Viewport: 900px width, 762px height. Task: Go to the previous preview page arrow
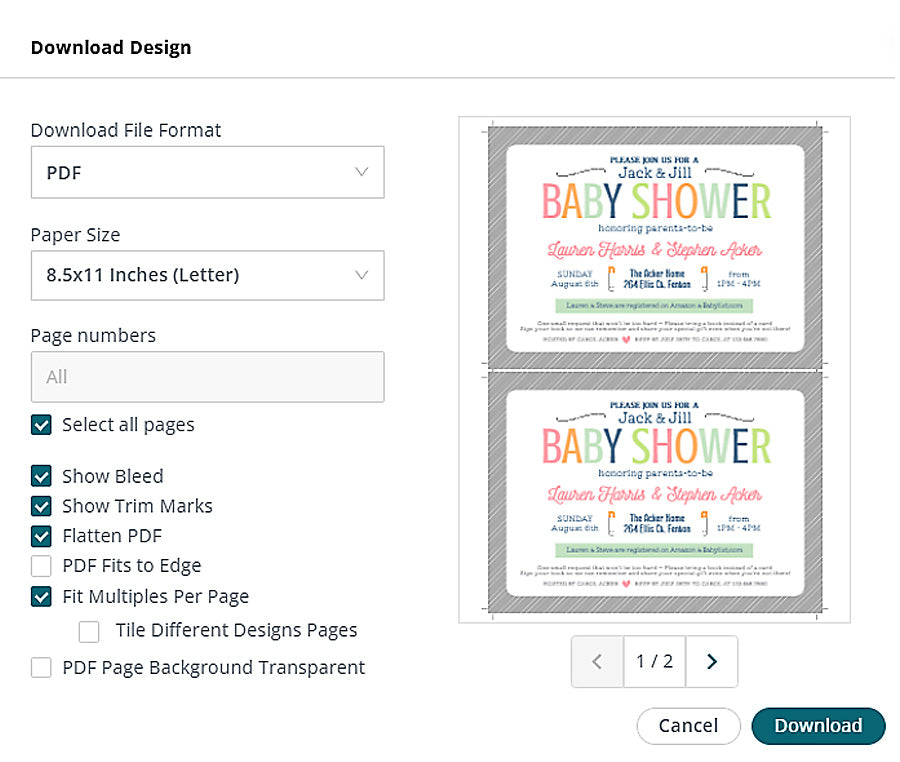(597, 662)
